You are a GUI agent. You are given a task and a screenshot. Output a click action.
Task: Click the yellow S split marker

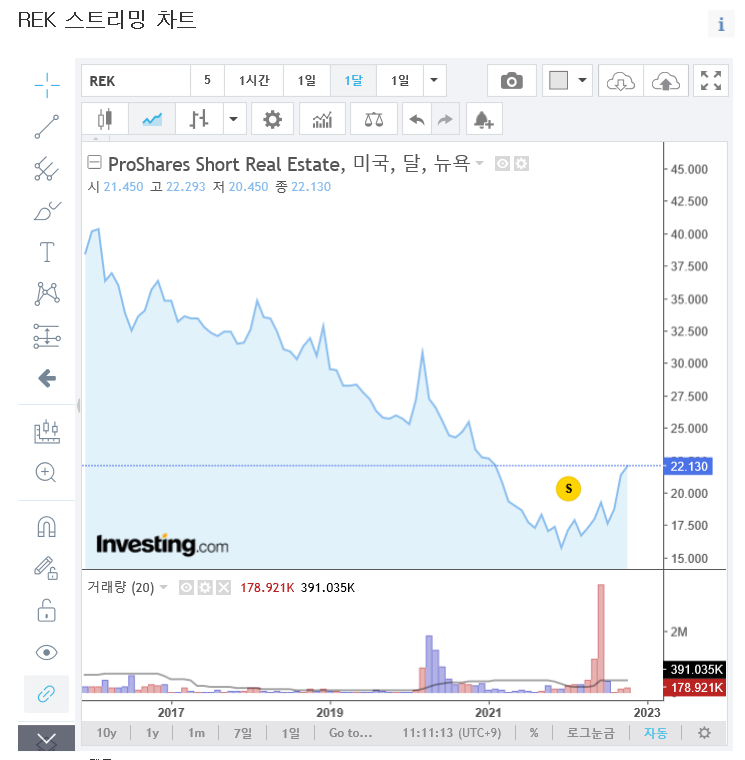click(x=569, y=489)
